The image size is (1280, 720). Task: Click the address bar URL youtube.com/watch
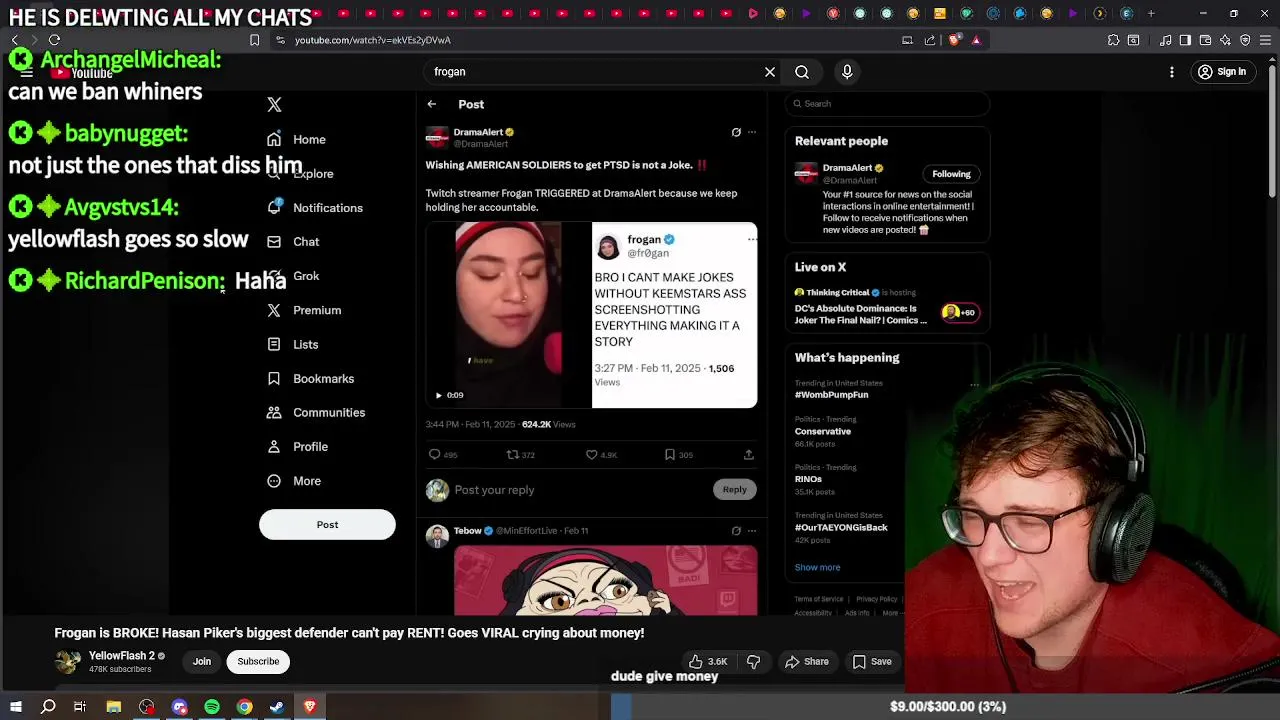pyautogui.click(x=373, y=40)
